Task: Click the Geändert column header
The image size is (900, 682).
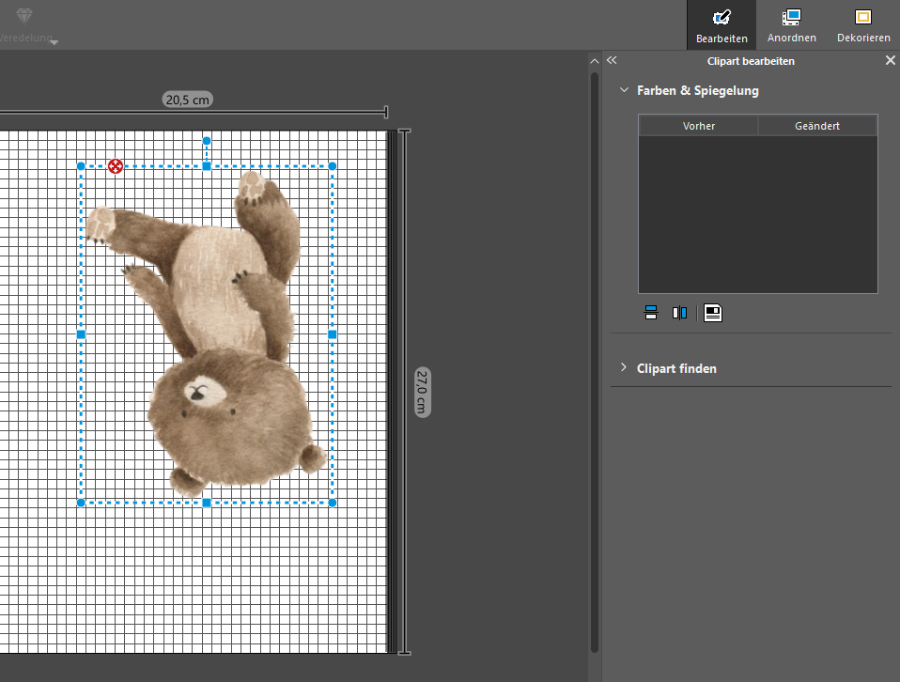Action: [x=817, y=126]
